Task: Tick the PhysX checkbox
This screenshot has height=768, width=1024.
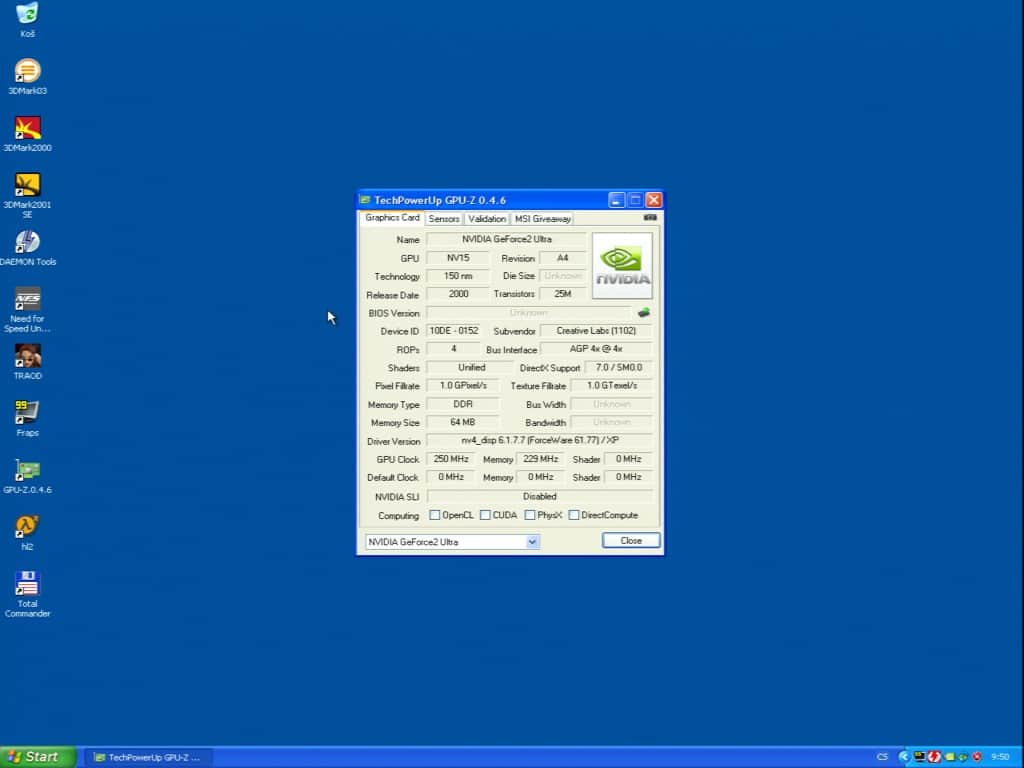Action: coord(530,515)
